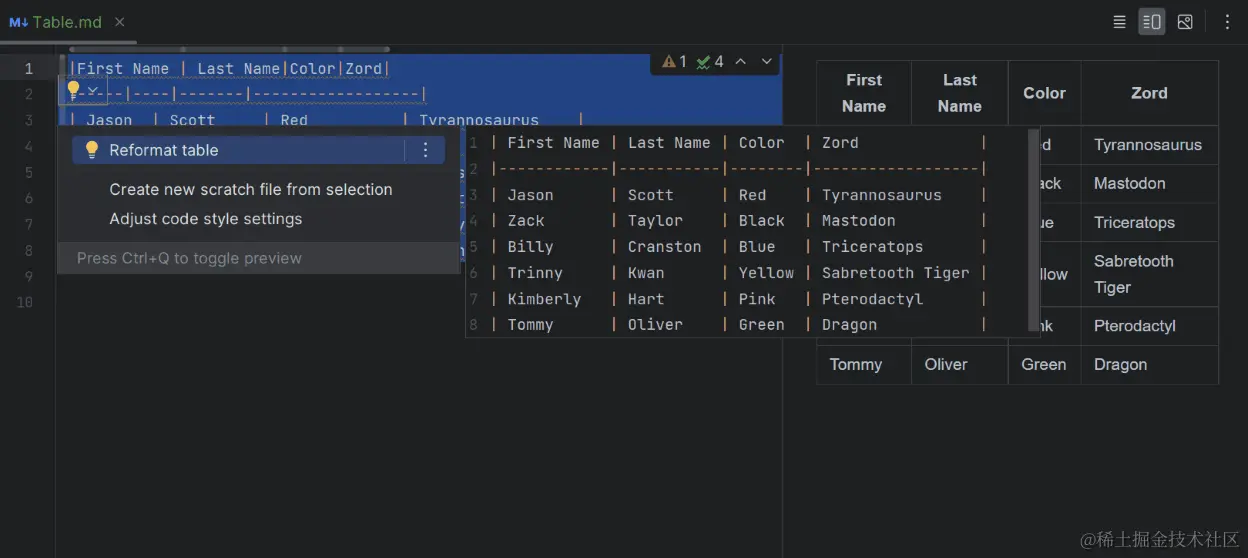The height and width of the screenshot is (558, 1248).
Task: Click the rendered preview's 'Green' cell
Action: click(1044, 365)
